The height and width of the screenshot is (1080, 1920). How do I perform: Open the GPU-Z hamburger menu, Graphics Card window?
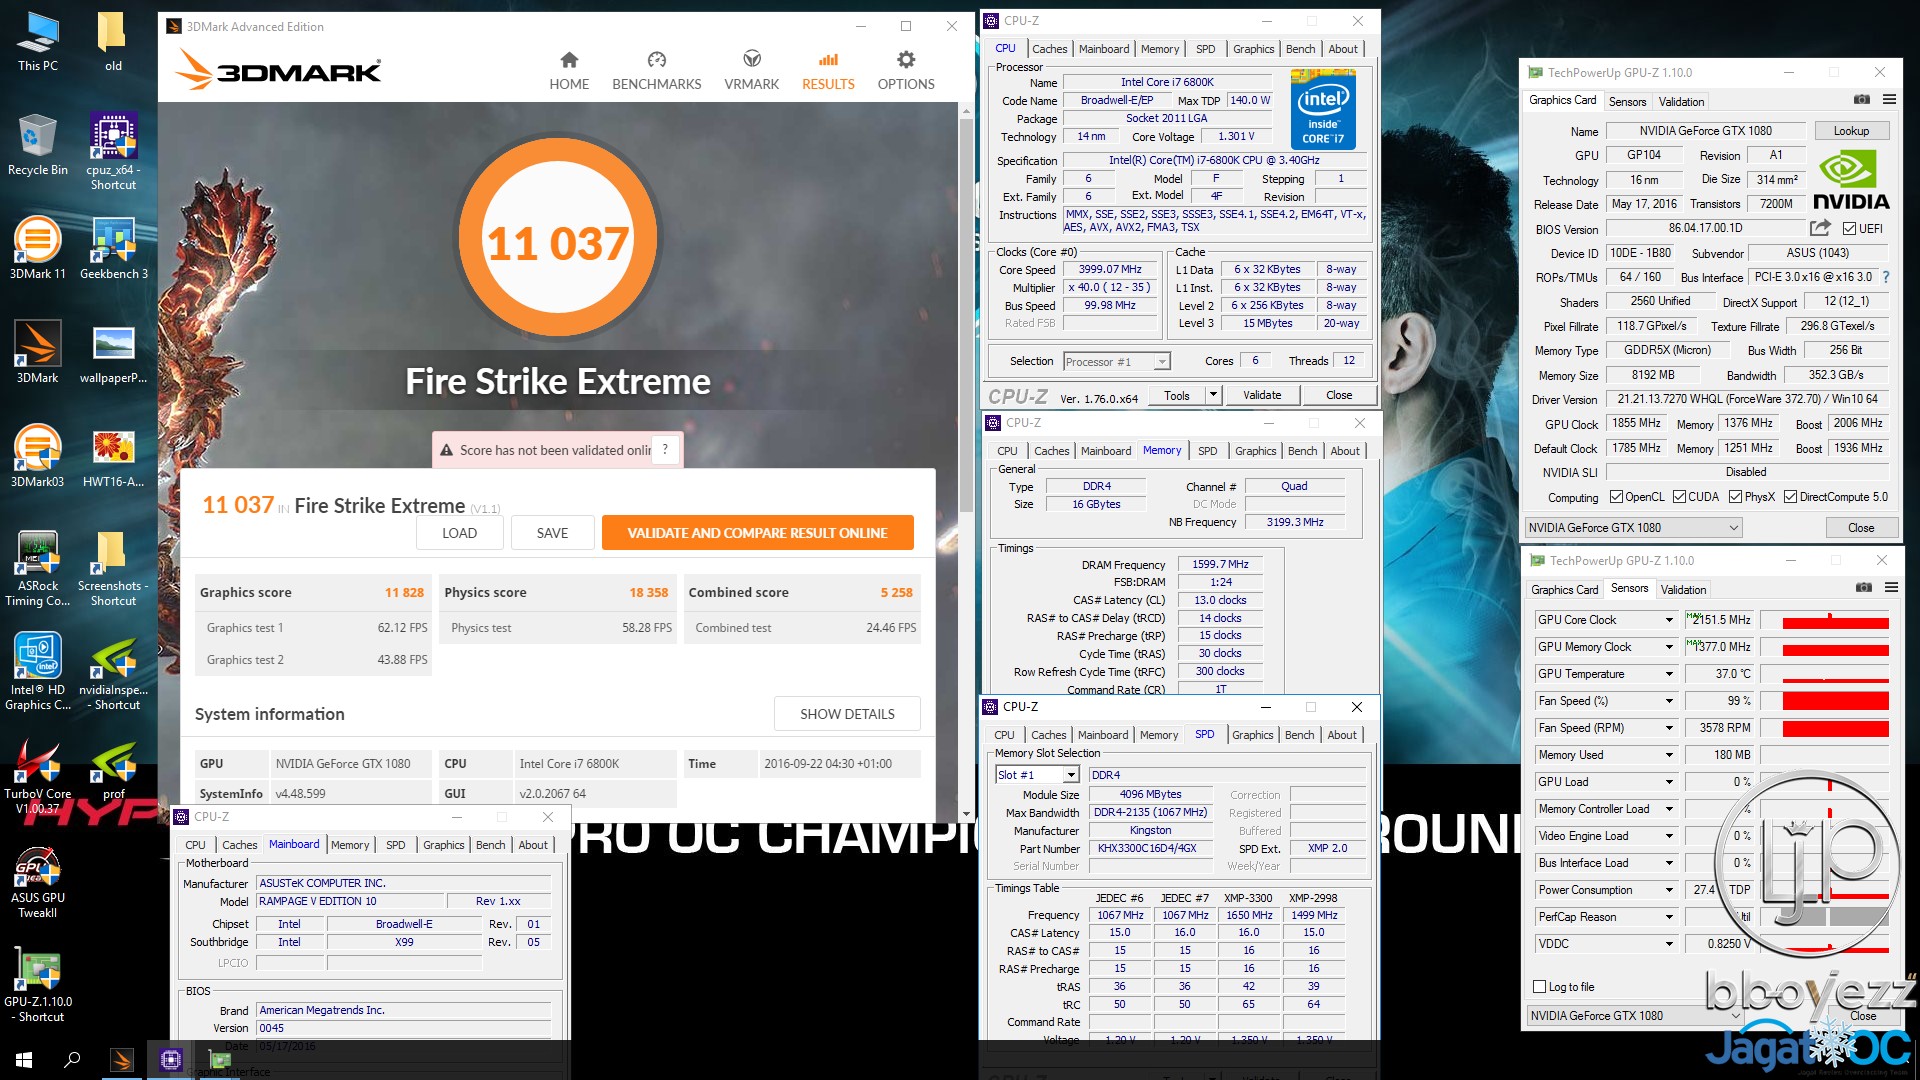pyautogui.click(x=1889, y=100)
